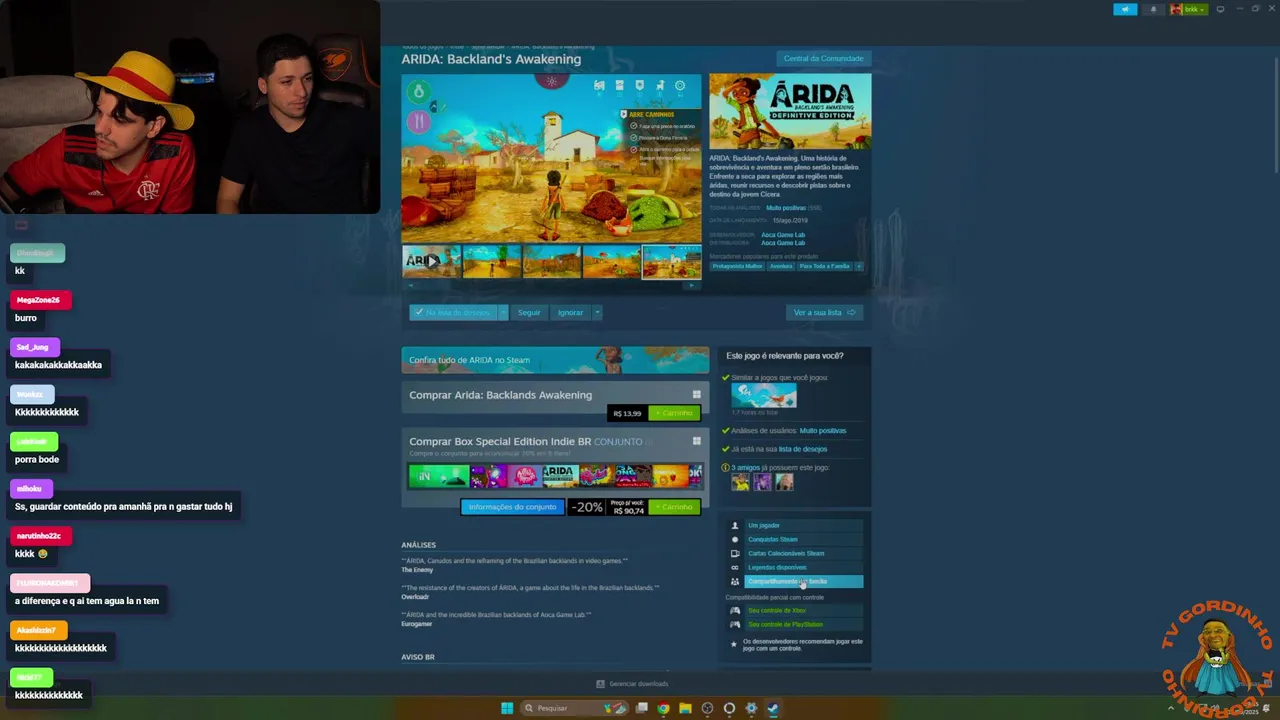Click Informações do conjunto button

(x=512, y=507)
